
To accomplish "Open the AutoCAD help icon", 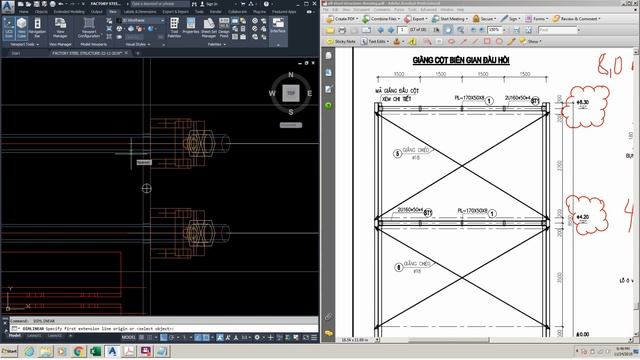I will pos(266,4).
